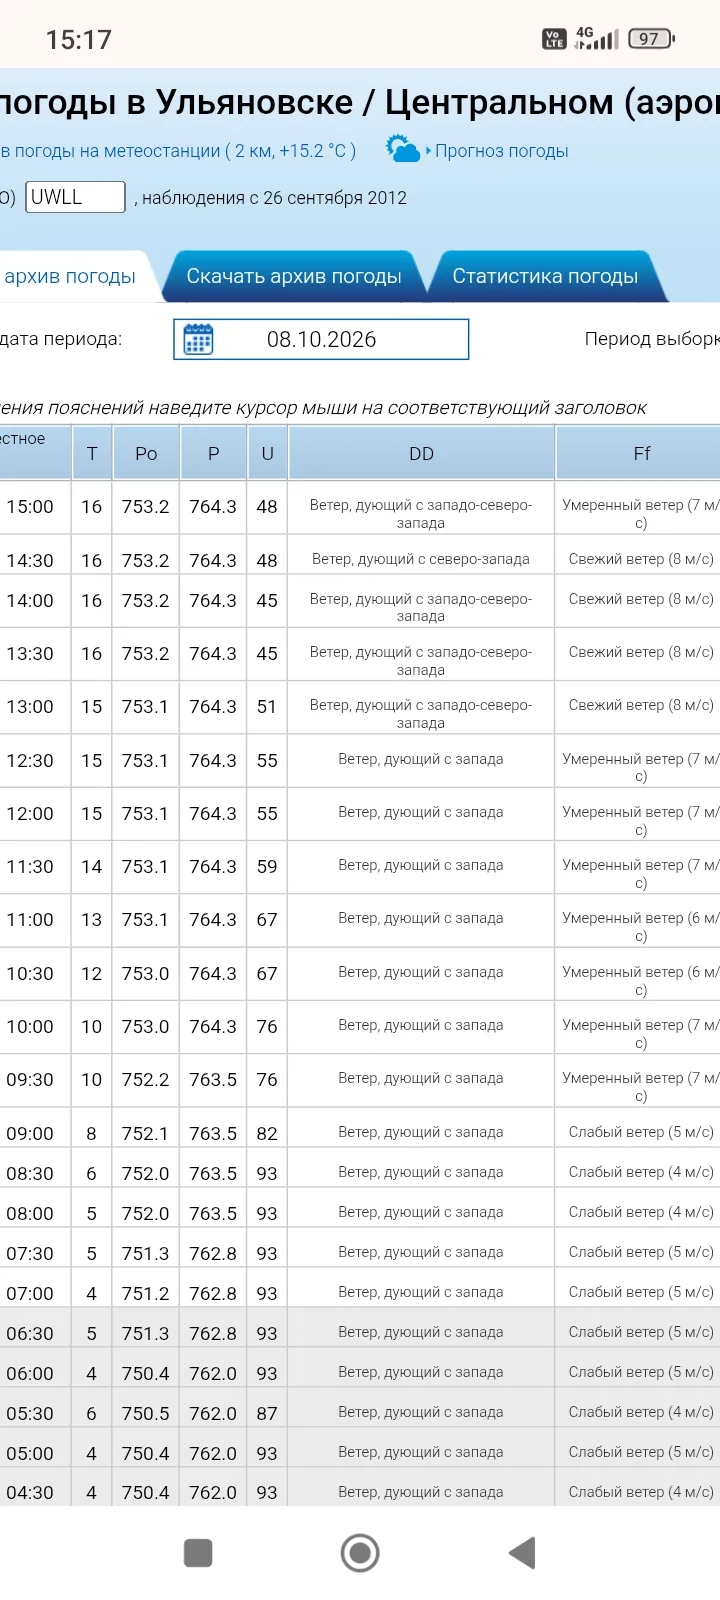Open the calendar date picker icon

point(198,340)
